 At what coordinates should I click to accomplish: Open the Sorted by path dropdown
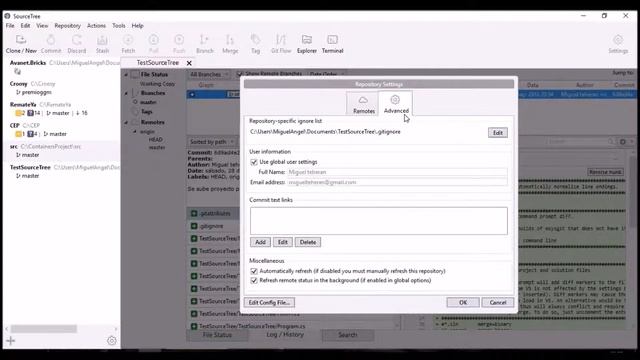[212, 142]
